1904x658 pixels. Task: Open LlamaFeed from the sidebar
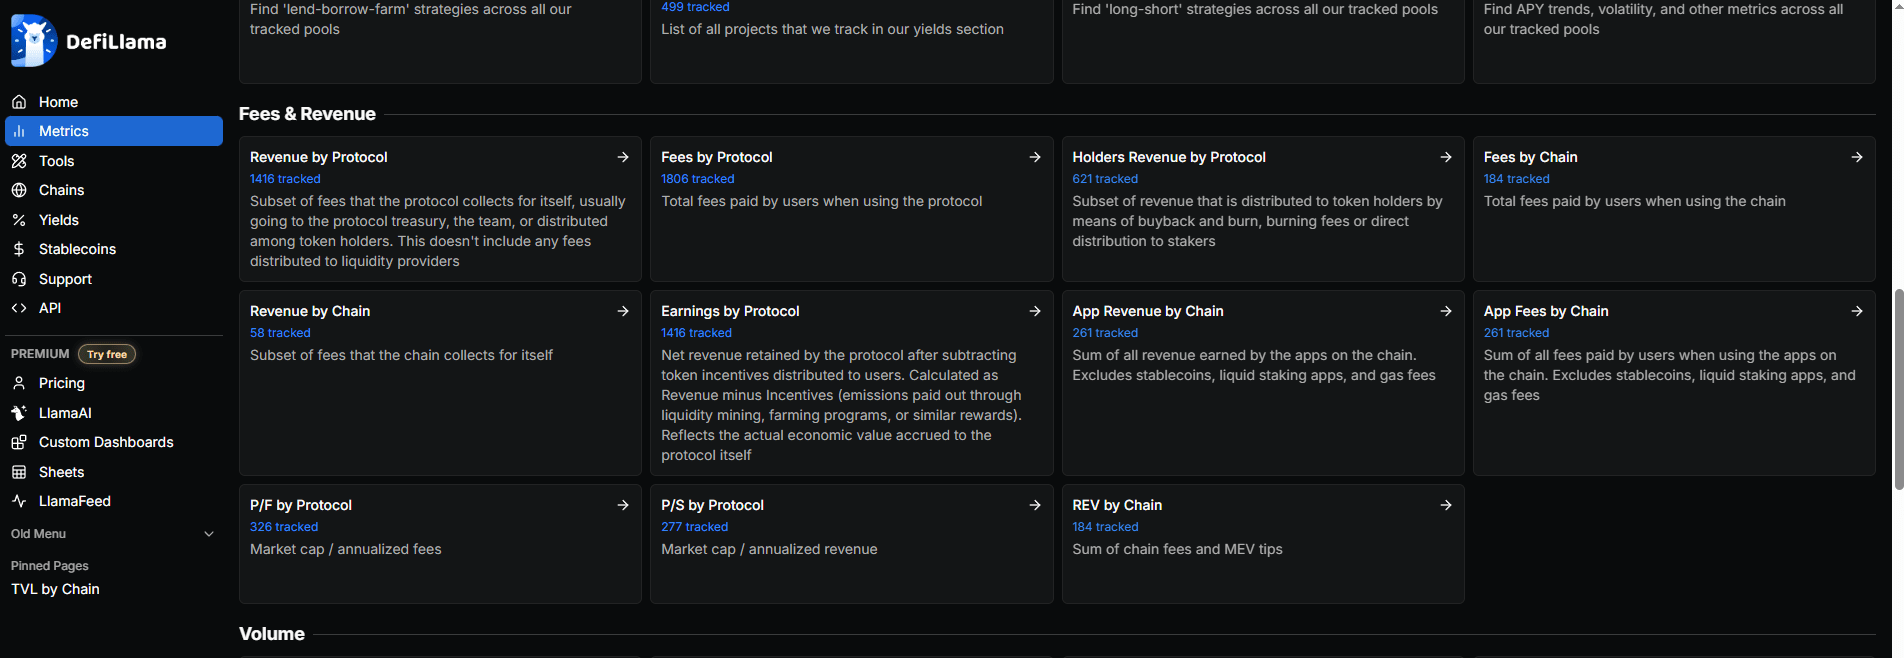74,501
